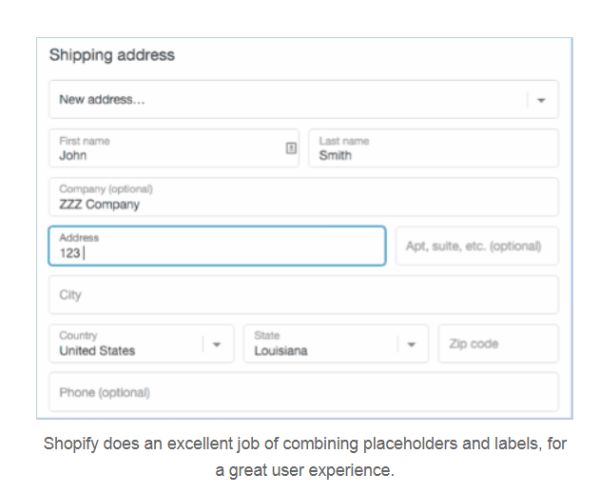Viewport: 600px width, 494px height.
Task: Open the State dropdown arrow
Action: [410, 343]
